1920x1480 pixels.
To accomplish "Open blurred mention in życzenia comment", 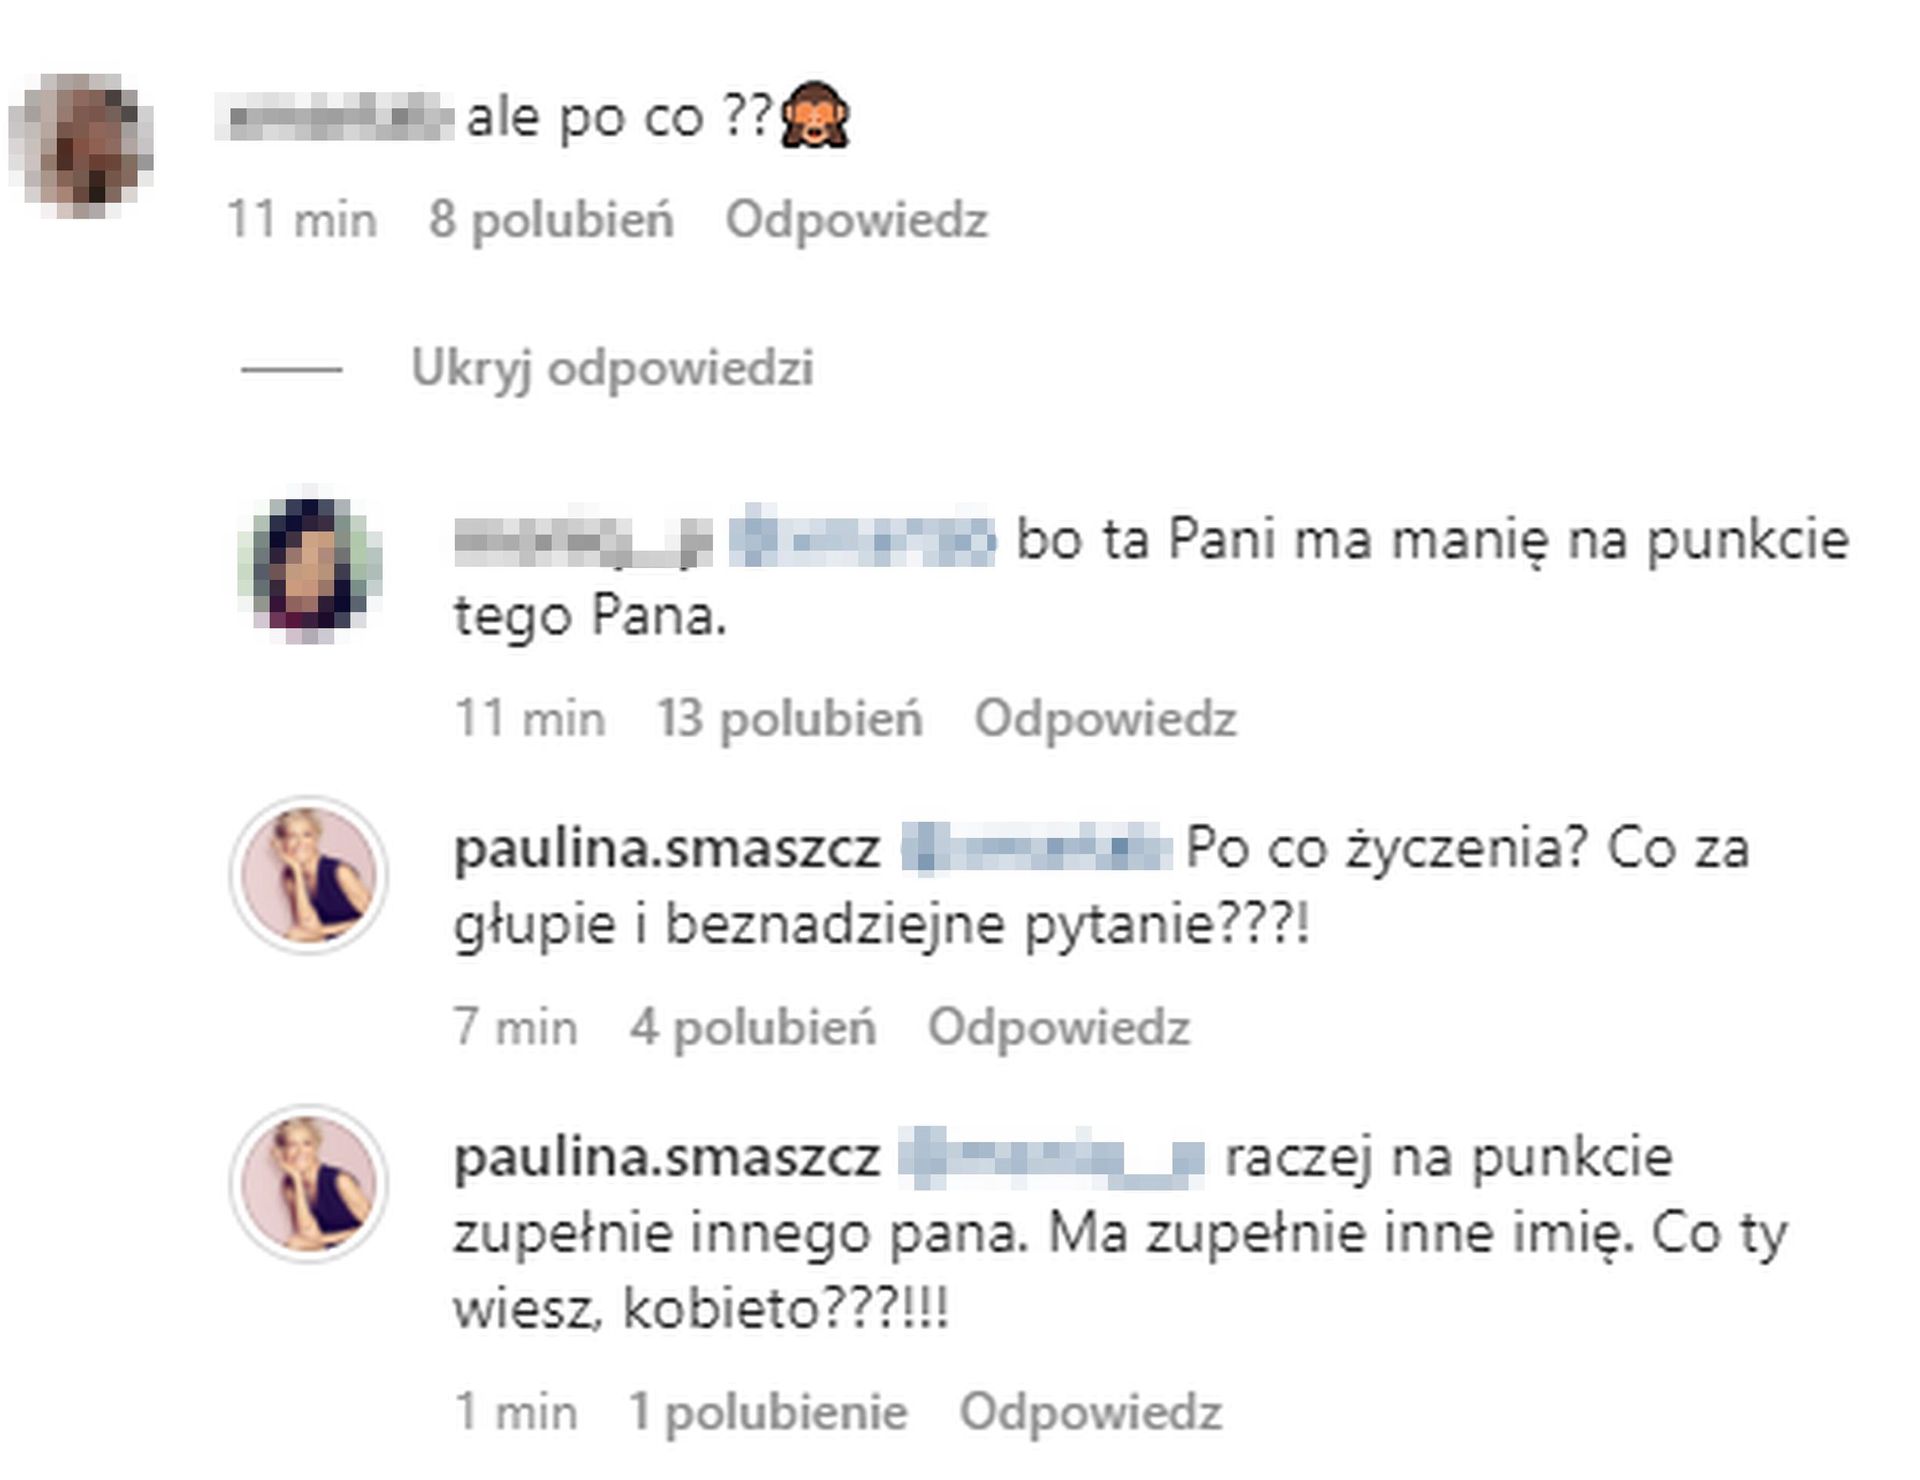I will [1036, 848].
